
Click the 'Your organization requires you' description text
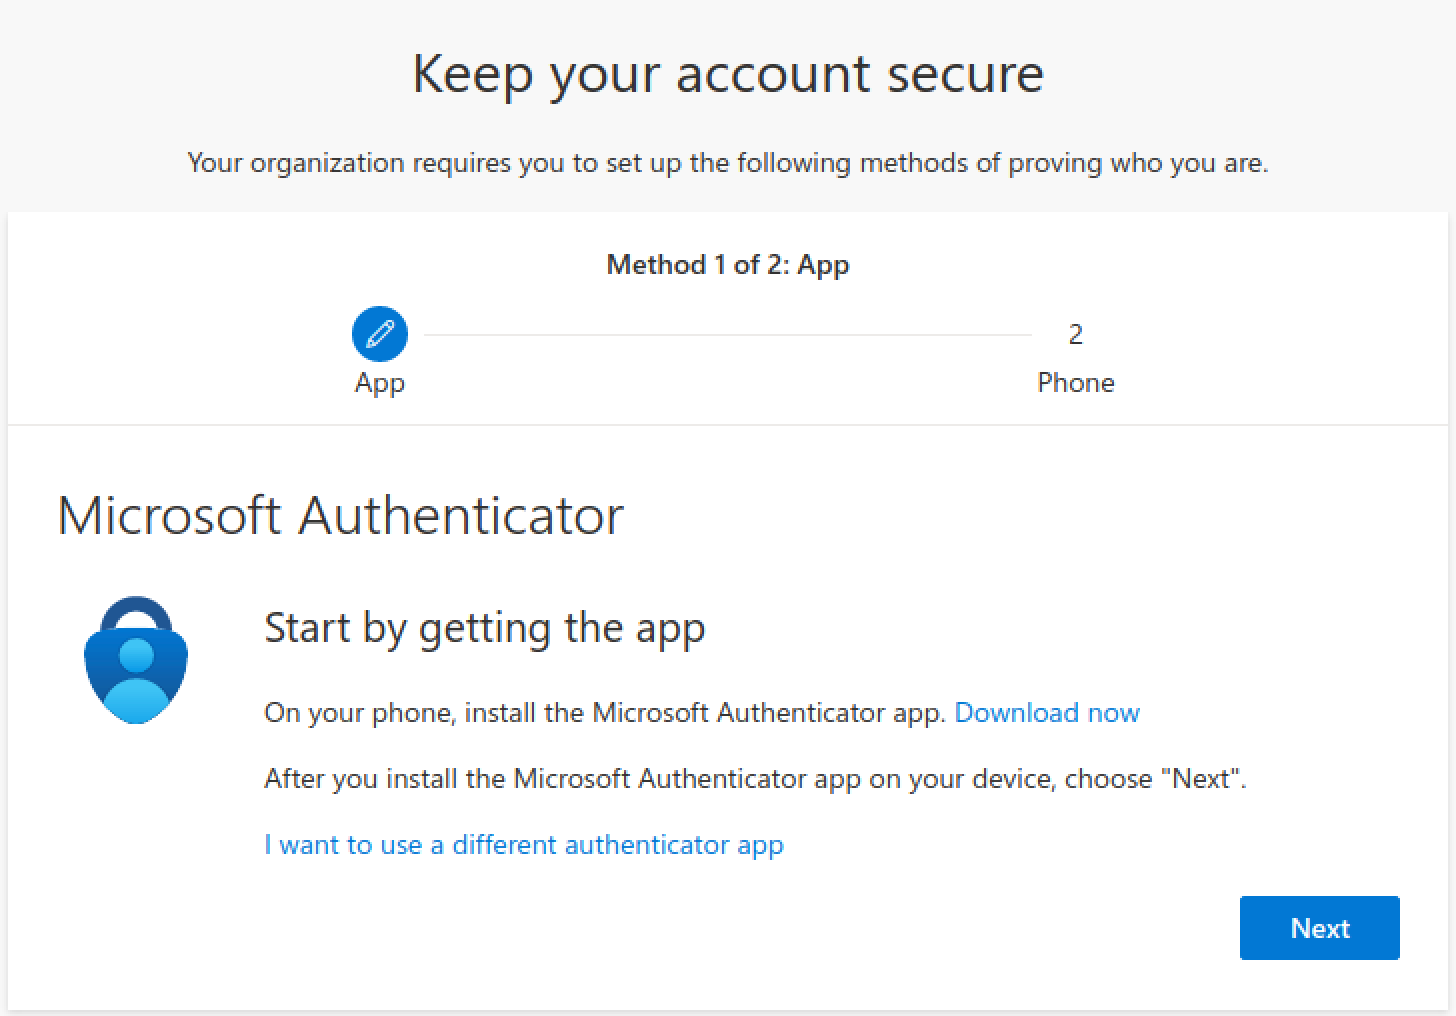coord(728,163)
